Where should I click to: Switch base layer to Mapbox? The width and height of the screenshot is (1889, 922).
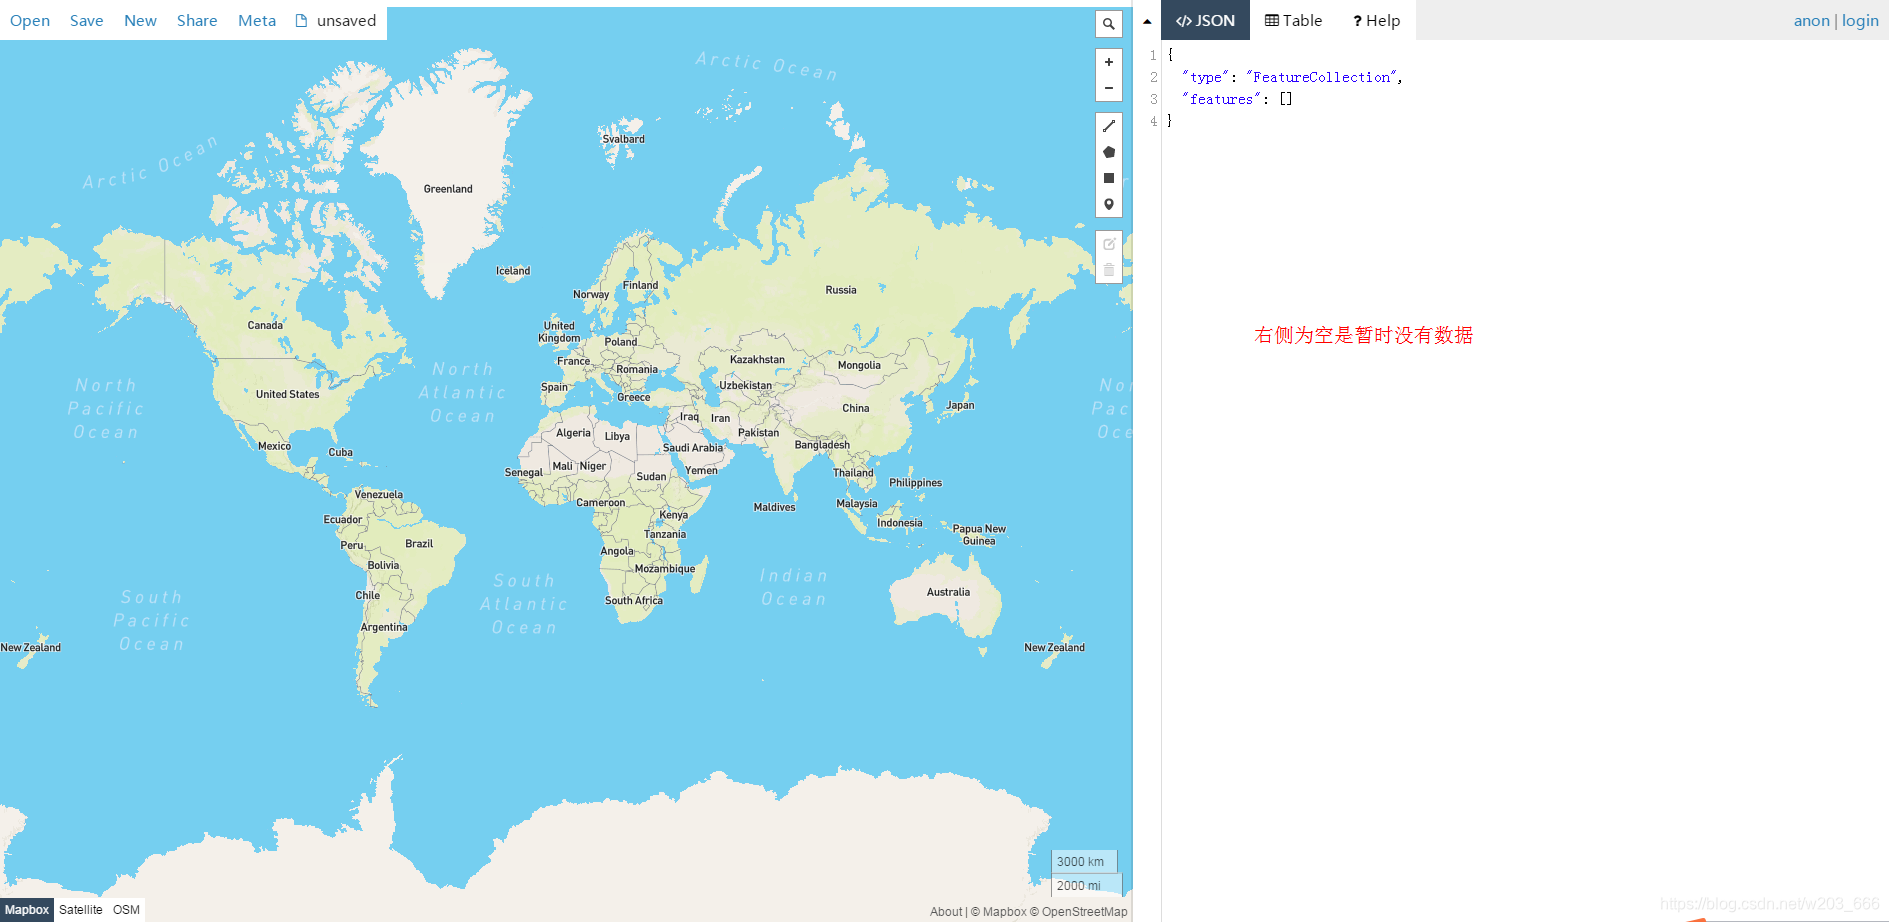coord(27,910)
